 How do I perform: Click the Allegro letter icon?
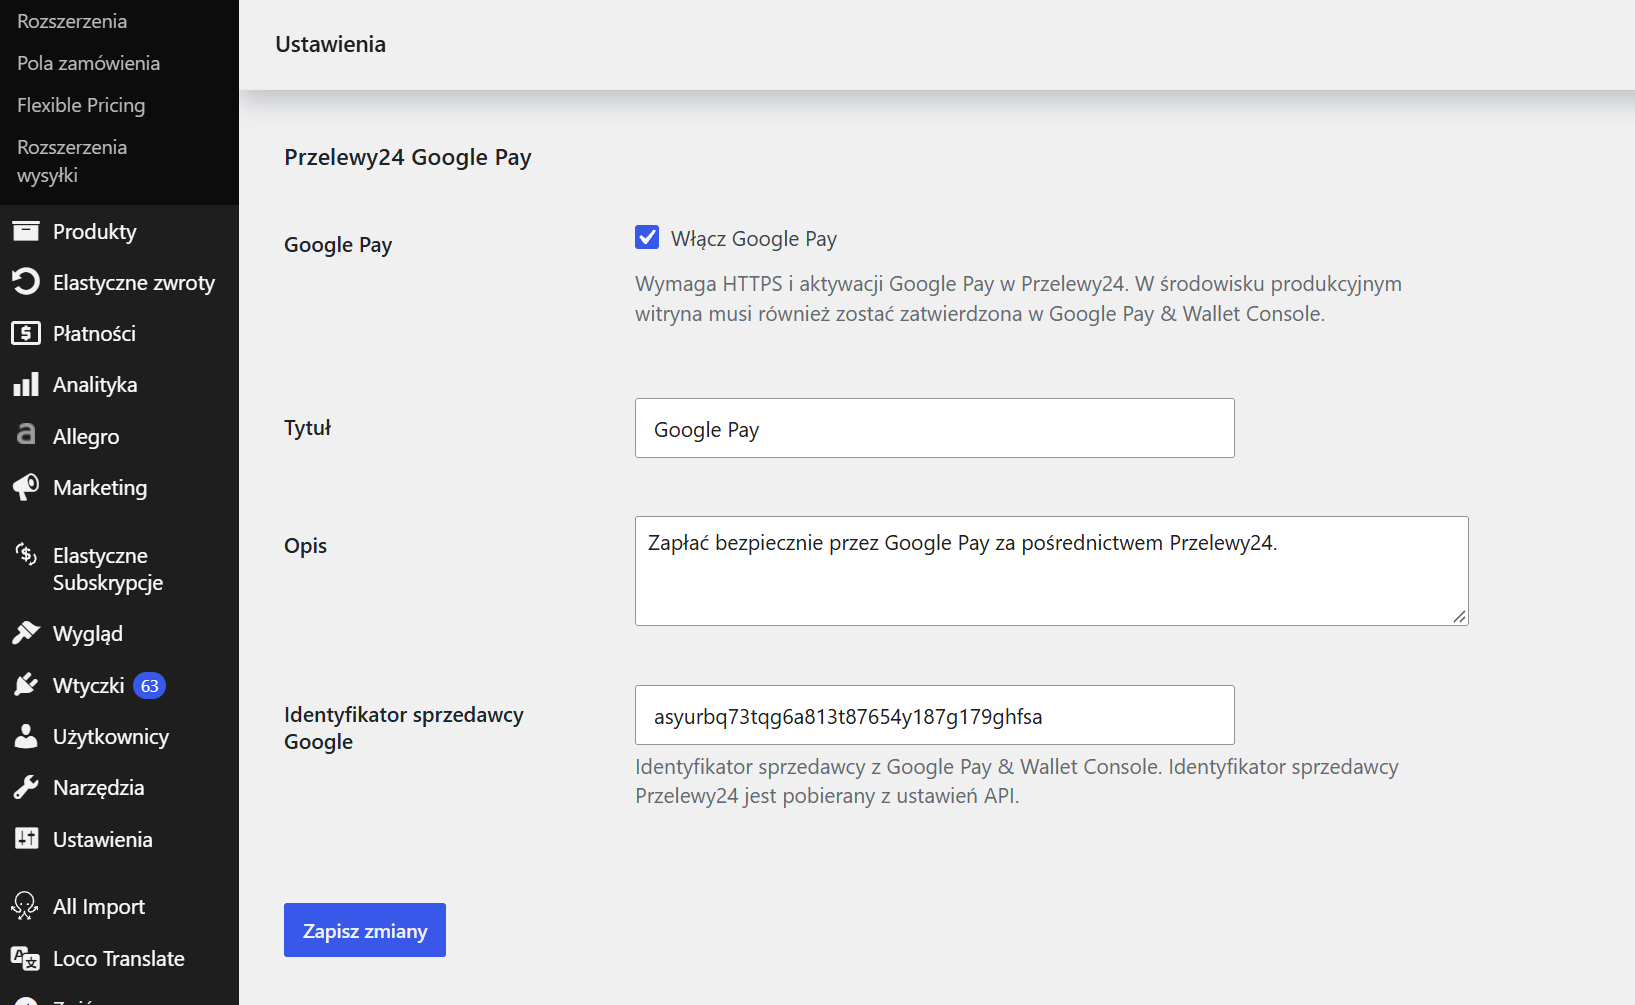[x=26, y=435]
